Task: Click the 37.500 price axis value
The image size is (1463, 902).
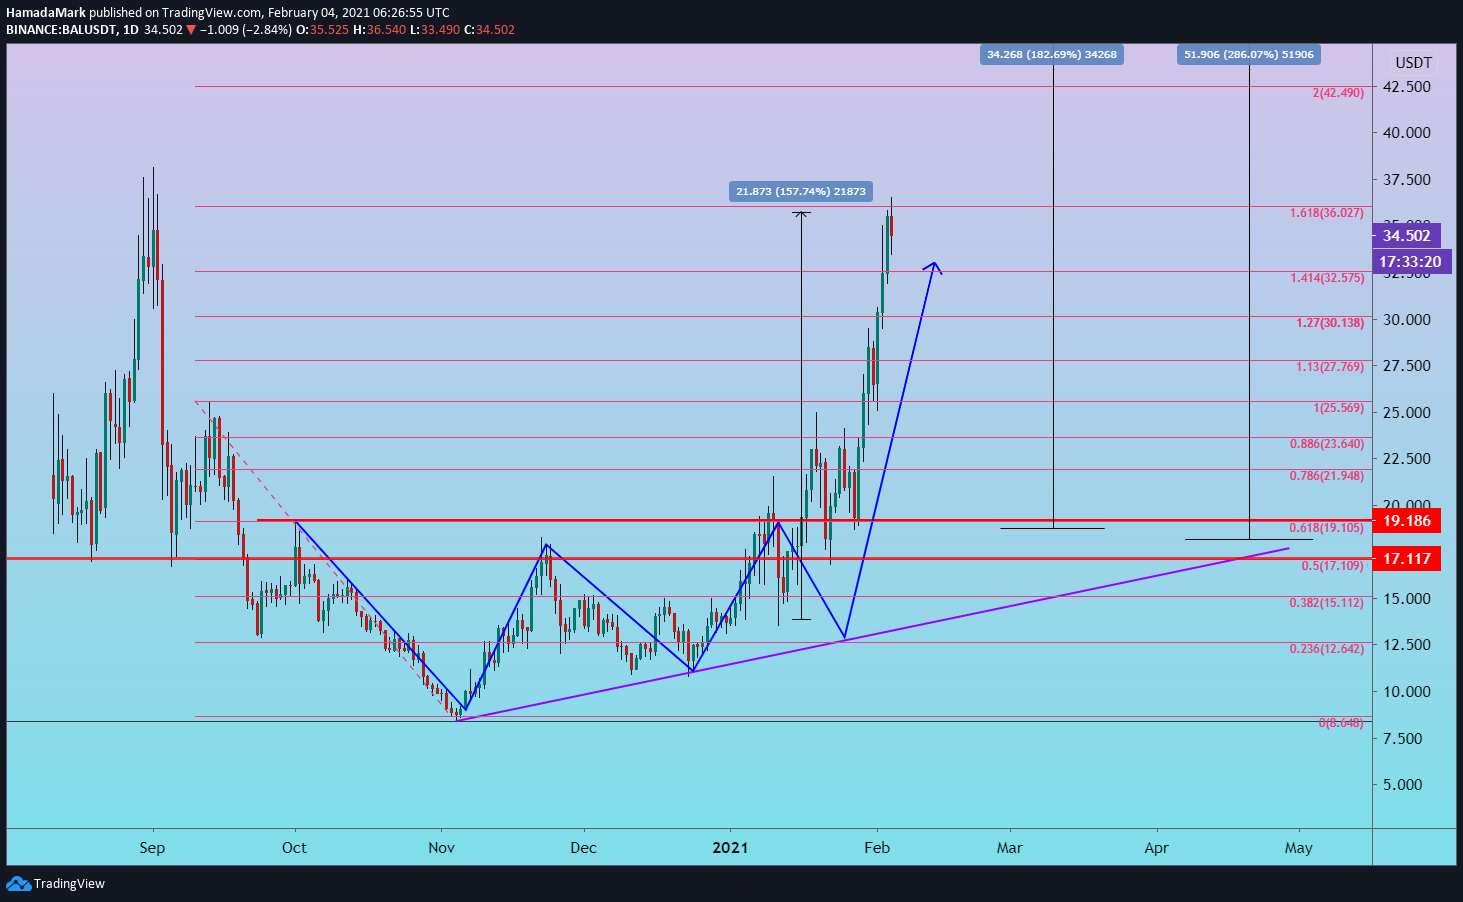Action: (x=1406, y=180)
